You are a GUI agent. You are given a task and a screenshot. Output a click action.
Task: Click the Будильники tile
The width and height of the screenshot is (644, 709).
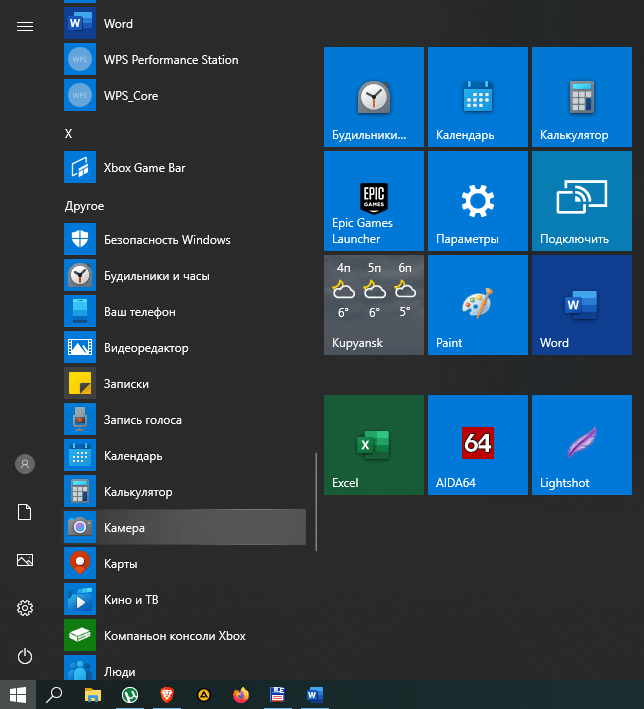coord(374,97)
